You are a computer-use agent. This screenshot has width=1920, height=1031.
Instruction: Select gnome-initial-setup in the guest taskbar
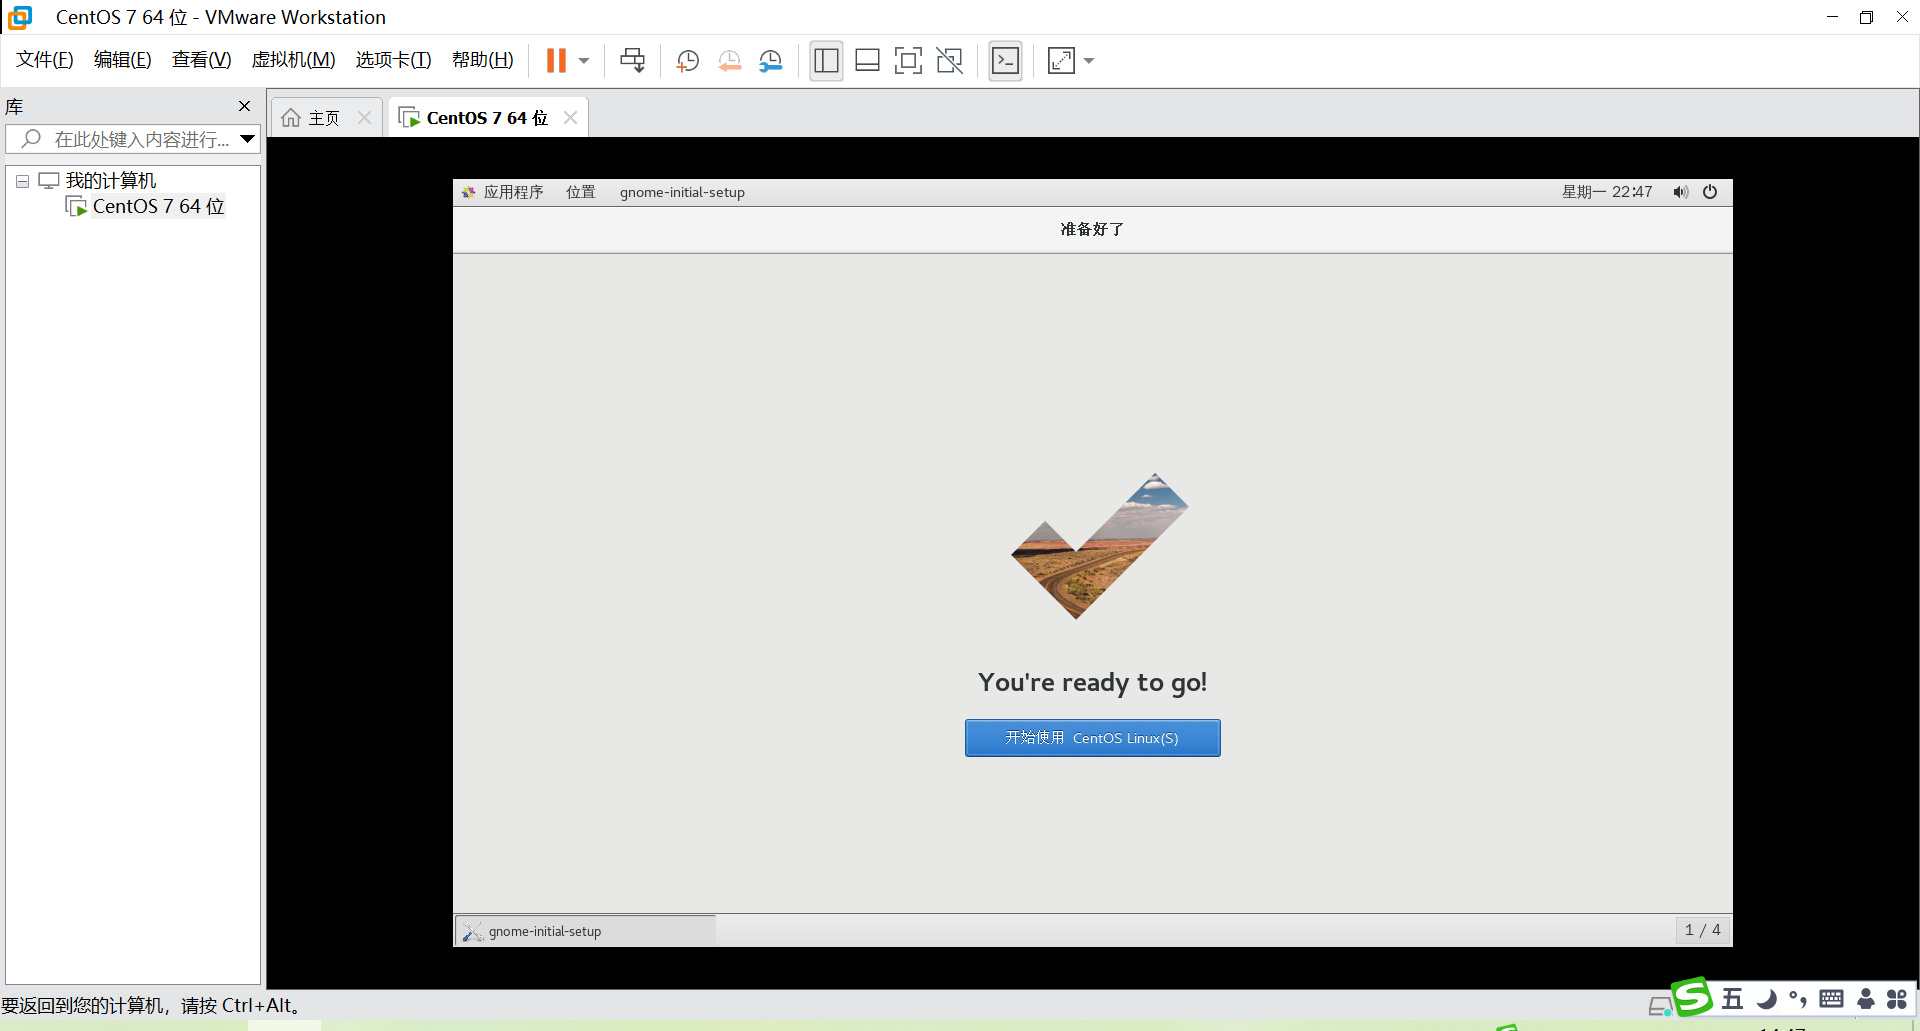pyautogui.click(x=586, y=931)
